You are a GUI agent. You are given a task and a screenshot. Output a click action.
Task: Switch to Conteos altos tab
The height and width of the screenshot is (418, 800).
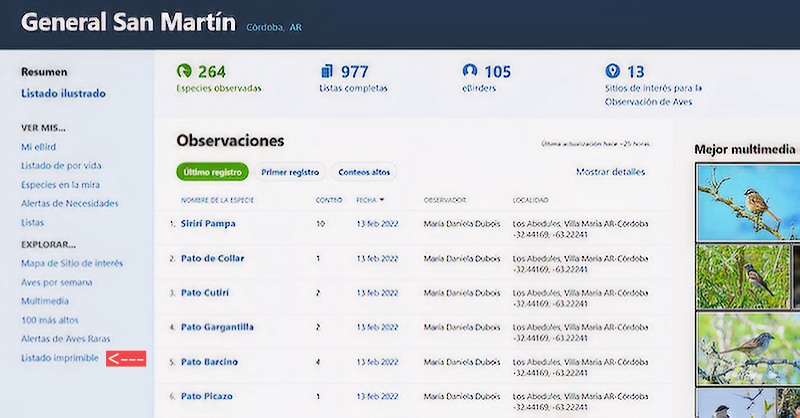363,172
